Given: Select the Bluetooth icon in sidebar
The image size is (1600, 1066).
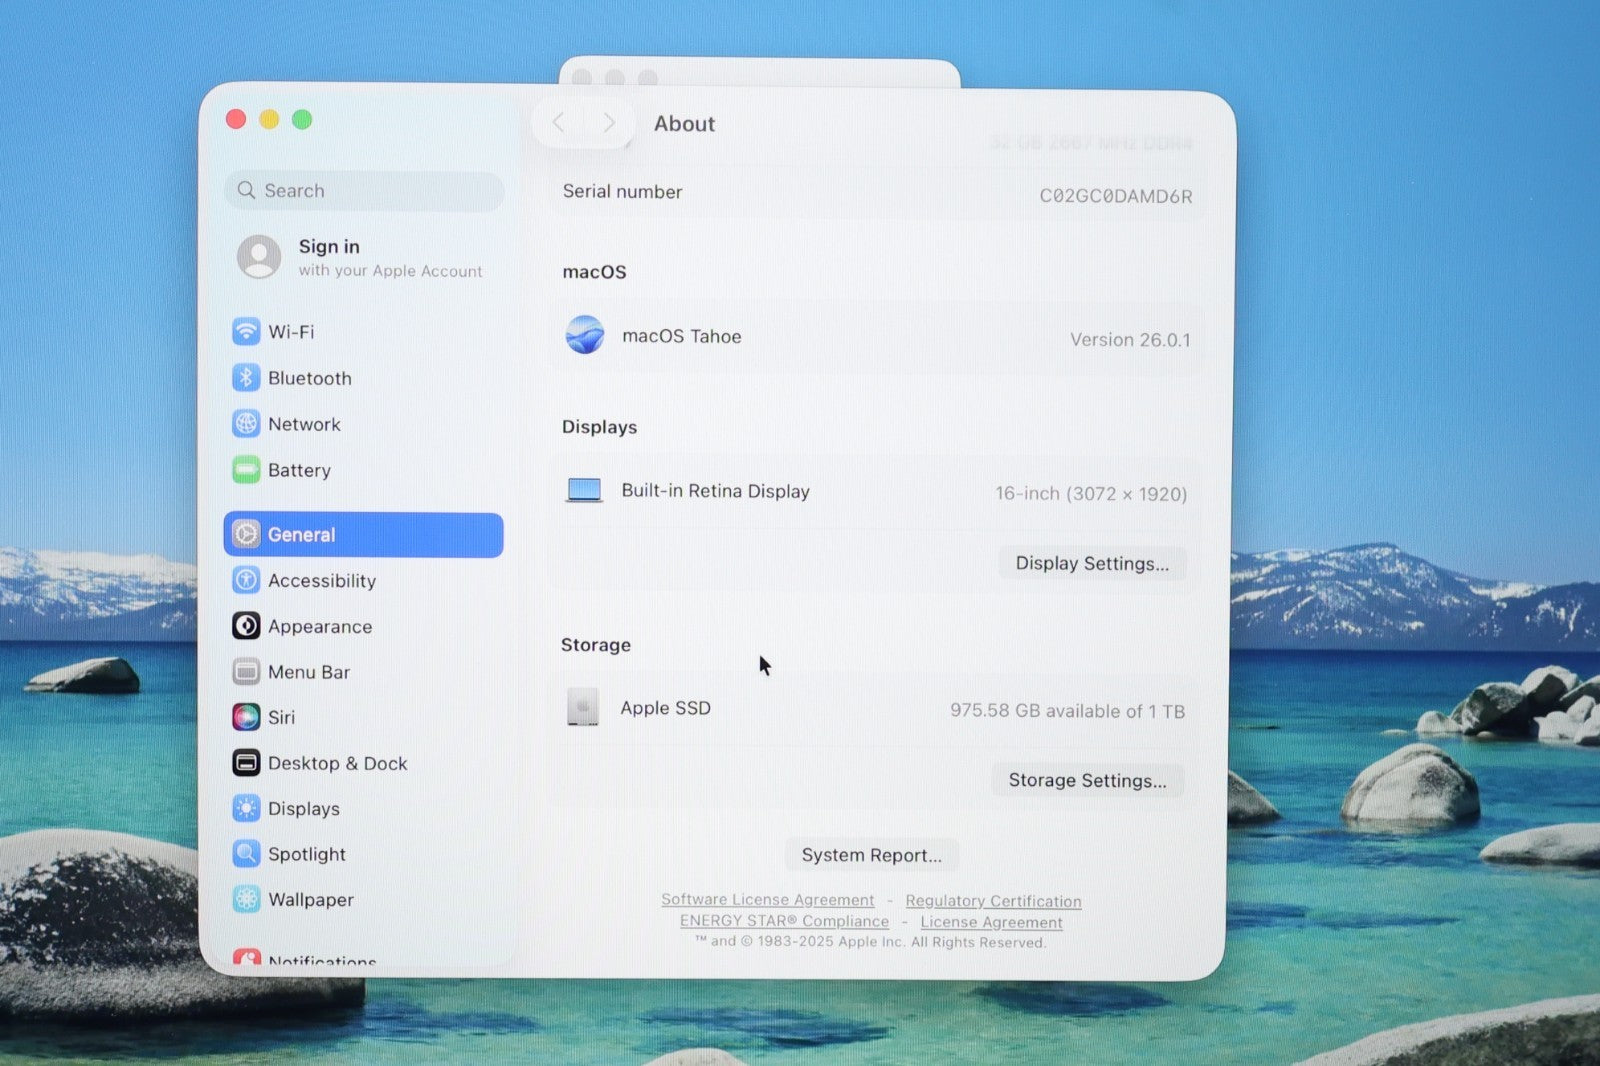Looking at the screenshot, I should click(x=246, y=377).
